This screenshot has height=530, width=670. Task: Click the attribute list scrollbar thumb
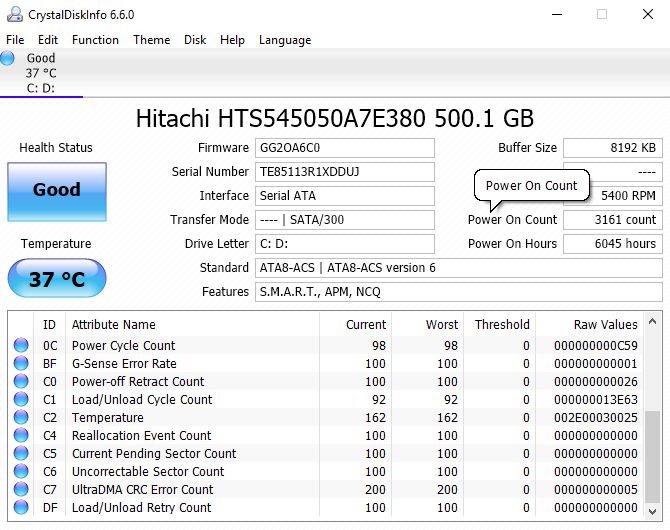coord(652,457)
